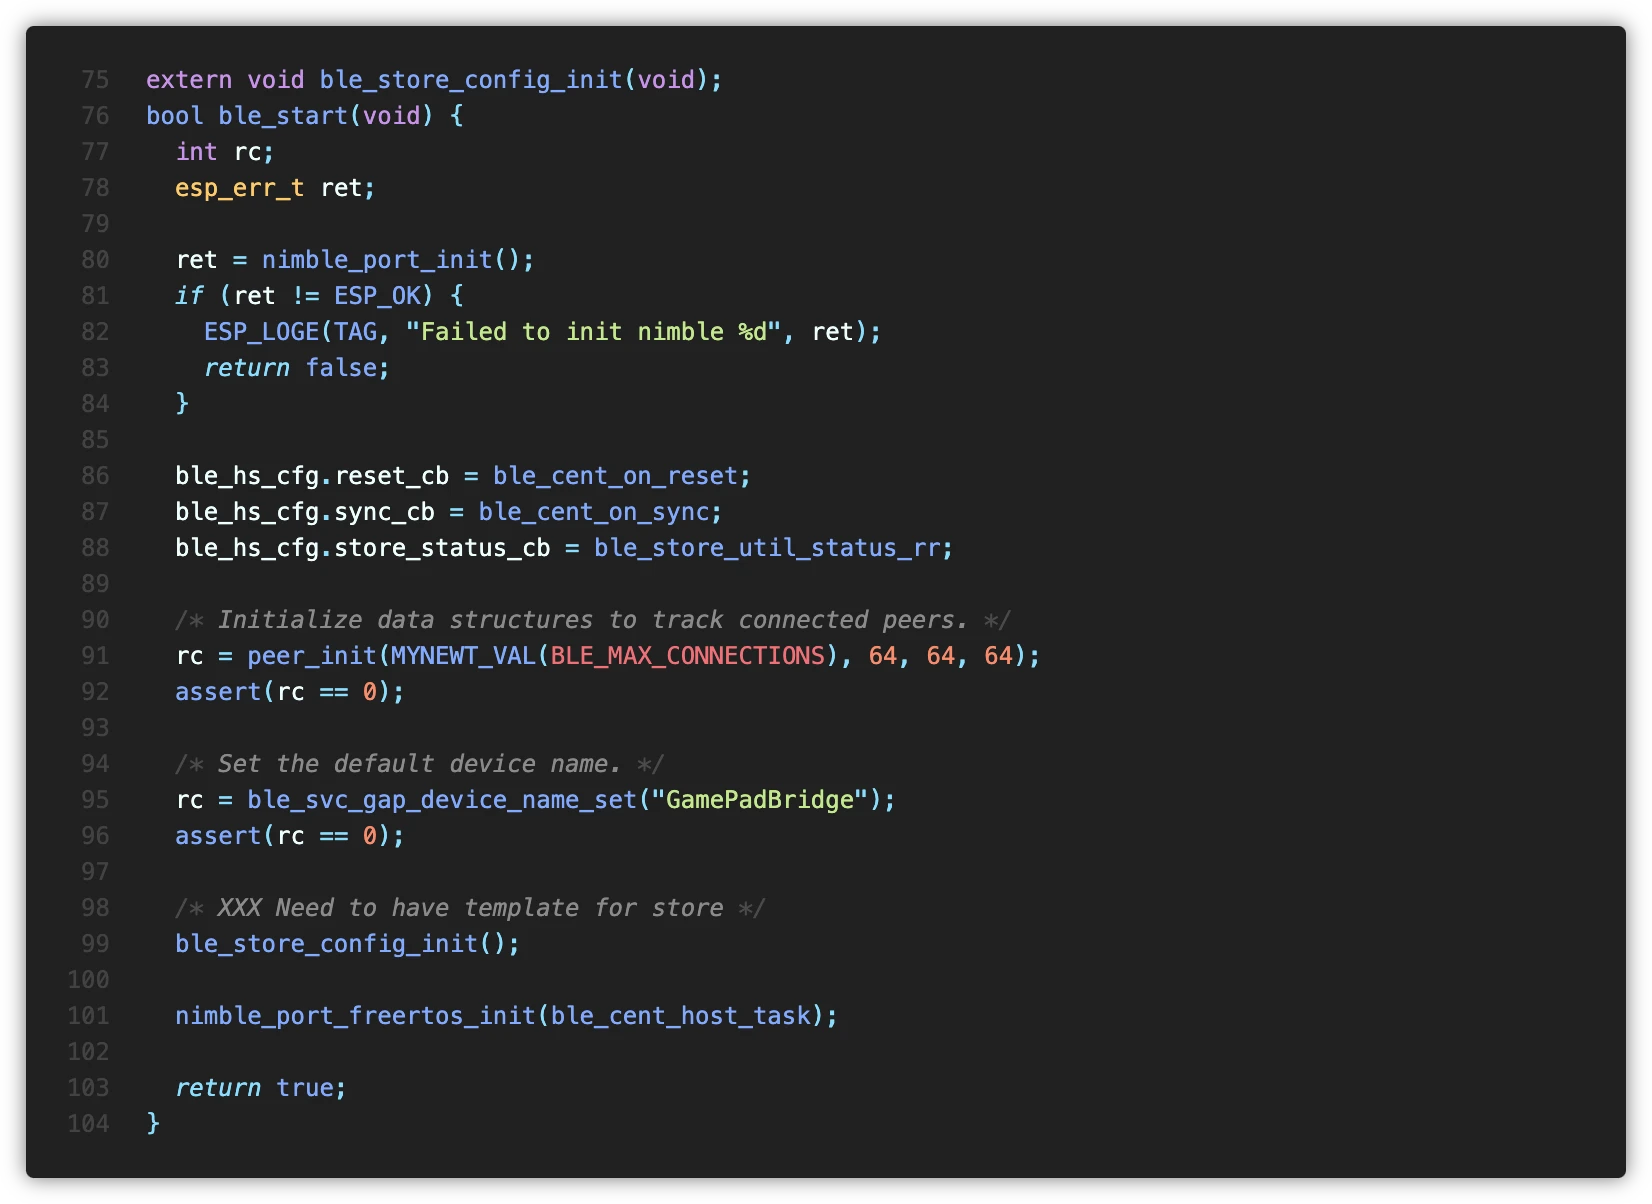Click the ble_cent_on_reset callback assignment
The height and width of the screenshot is (1204, 1652).
[x=620, y=475]
